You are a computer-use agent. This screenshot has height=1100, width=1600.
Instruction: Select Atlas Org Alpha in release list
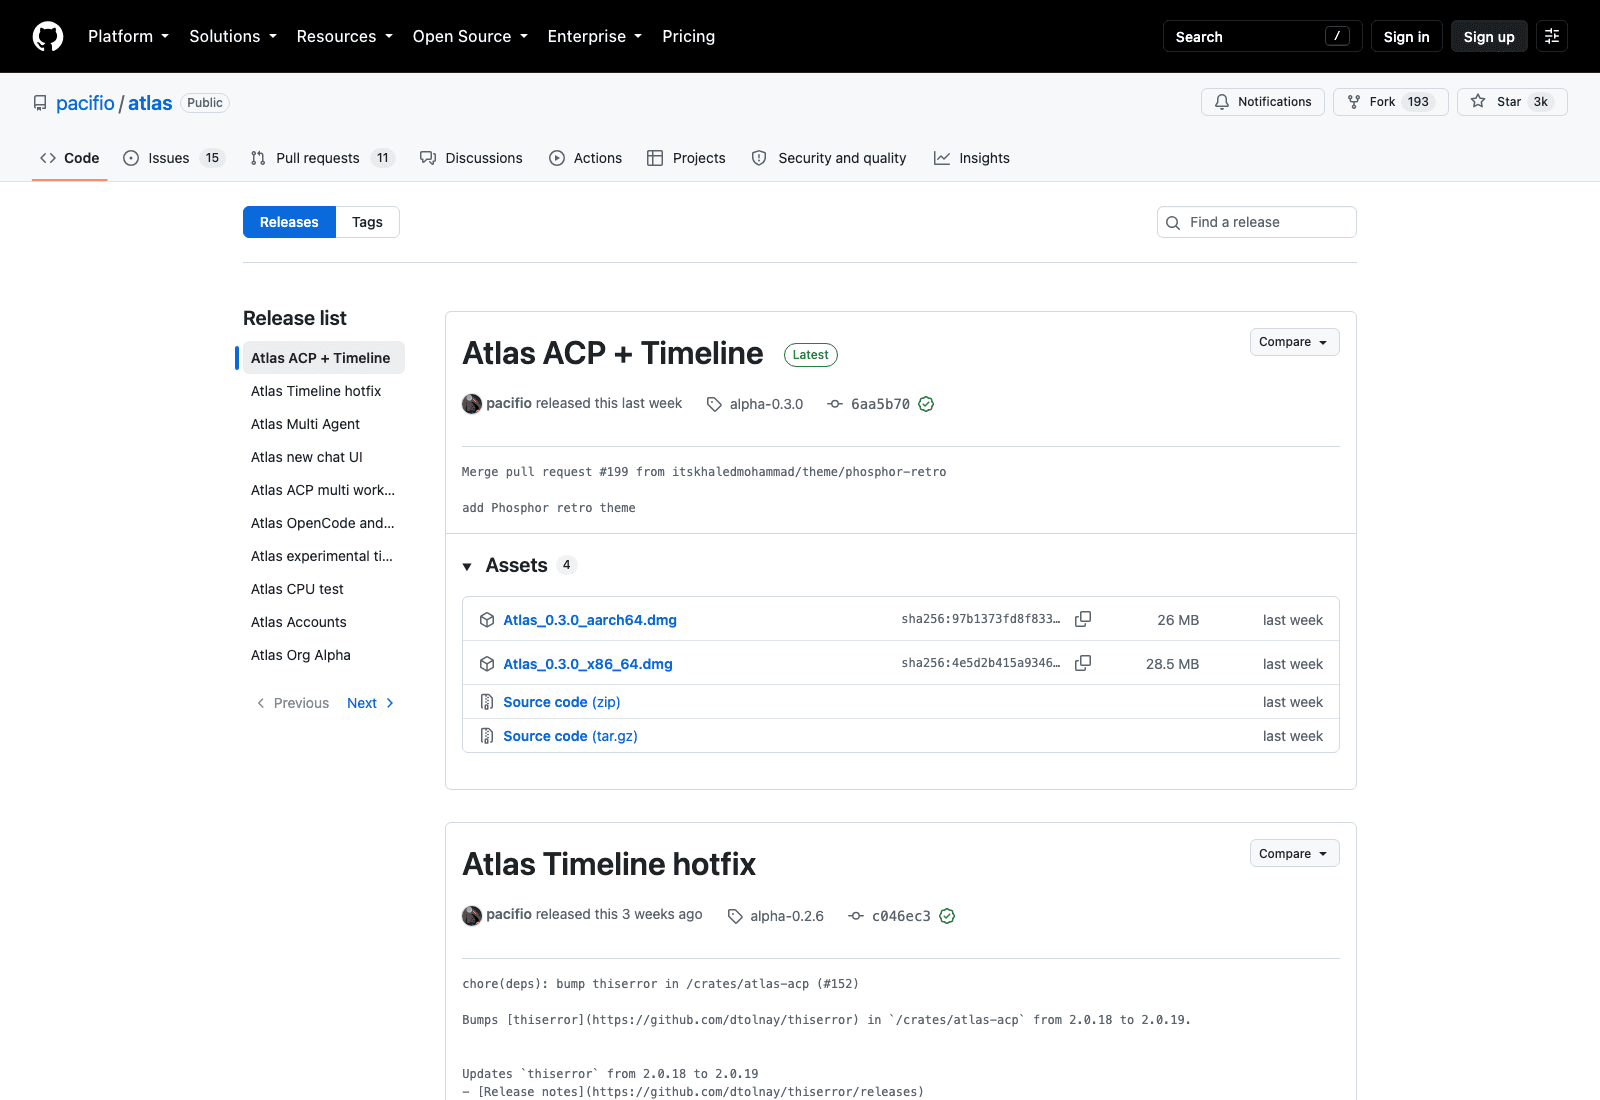point(324,655)
